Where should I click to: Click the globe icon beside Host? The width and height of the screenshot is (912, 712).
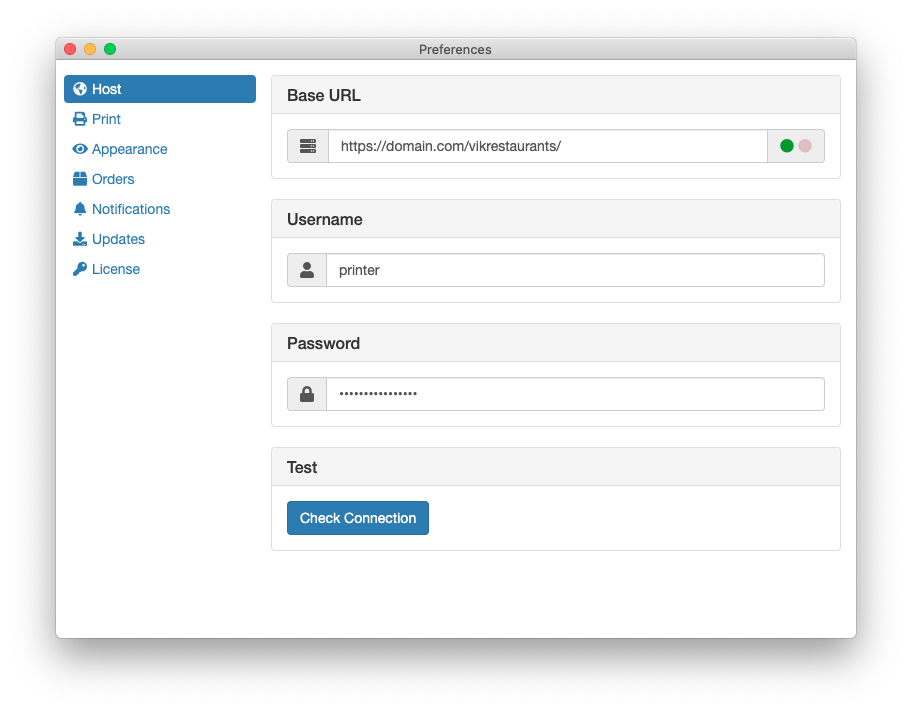pyautogui.click(x=80, y=89)
